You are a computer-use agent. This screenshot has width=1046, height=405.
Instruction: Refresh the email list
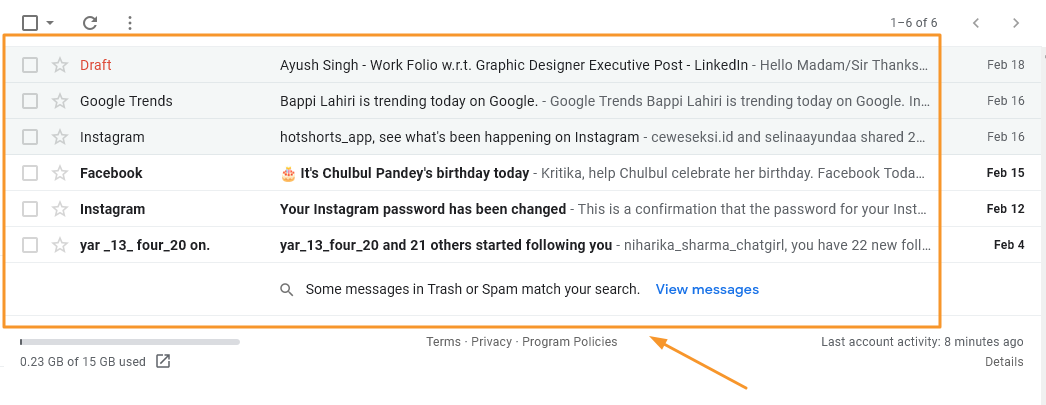(90, 23)
